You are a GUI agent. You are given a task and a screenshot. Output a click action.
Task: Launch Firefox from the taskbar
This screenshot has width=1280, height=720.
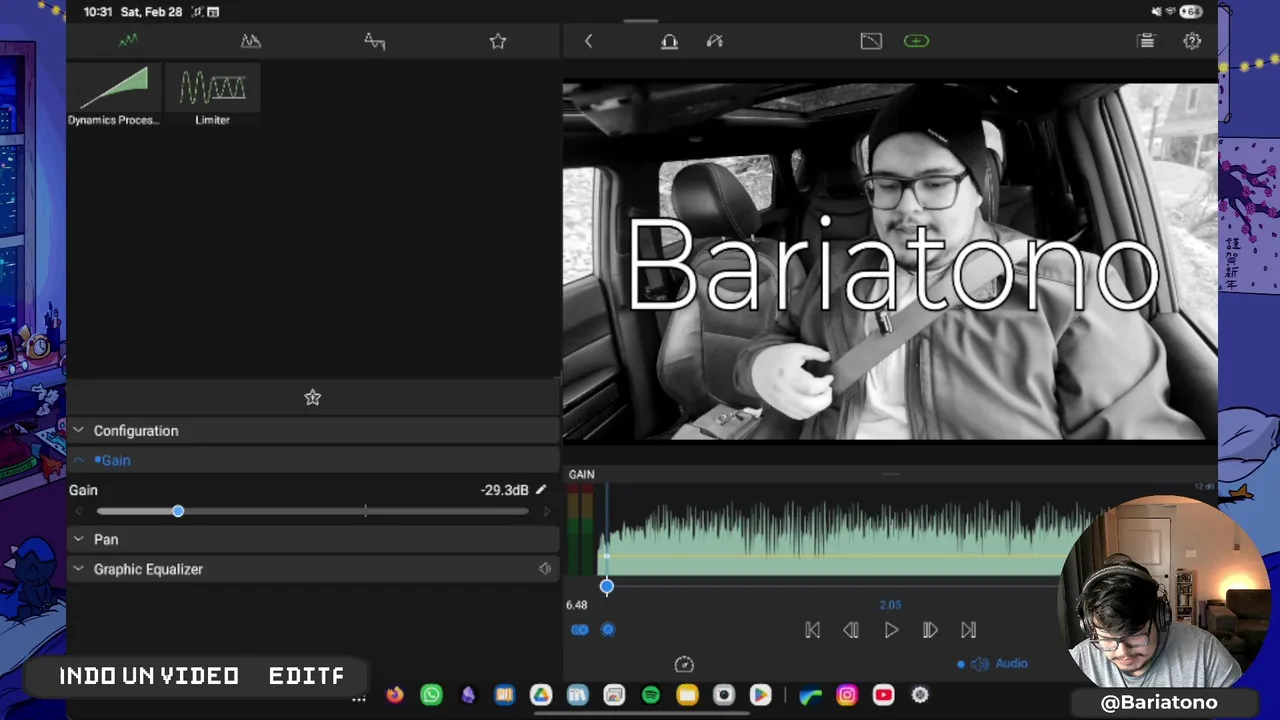[395, 695]
